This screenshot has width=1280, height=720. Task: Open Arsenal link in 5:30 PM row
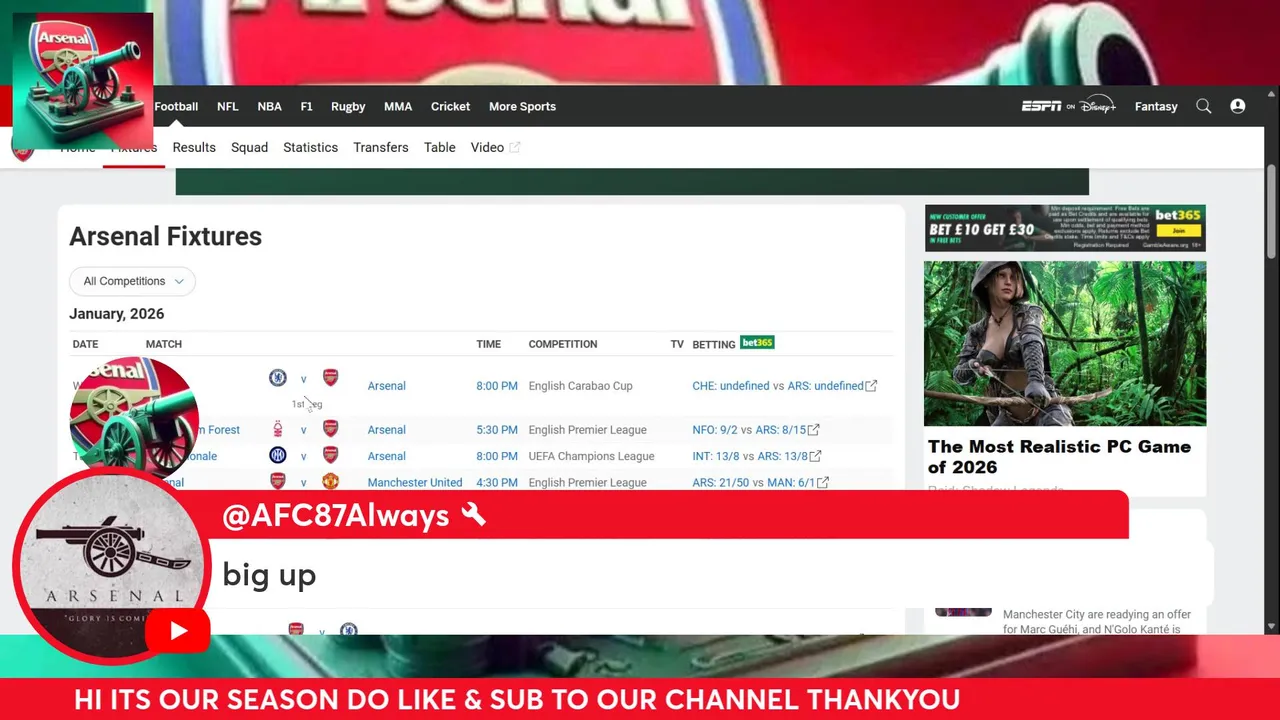[x=386, y=430]
